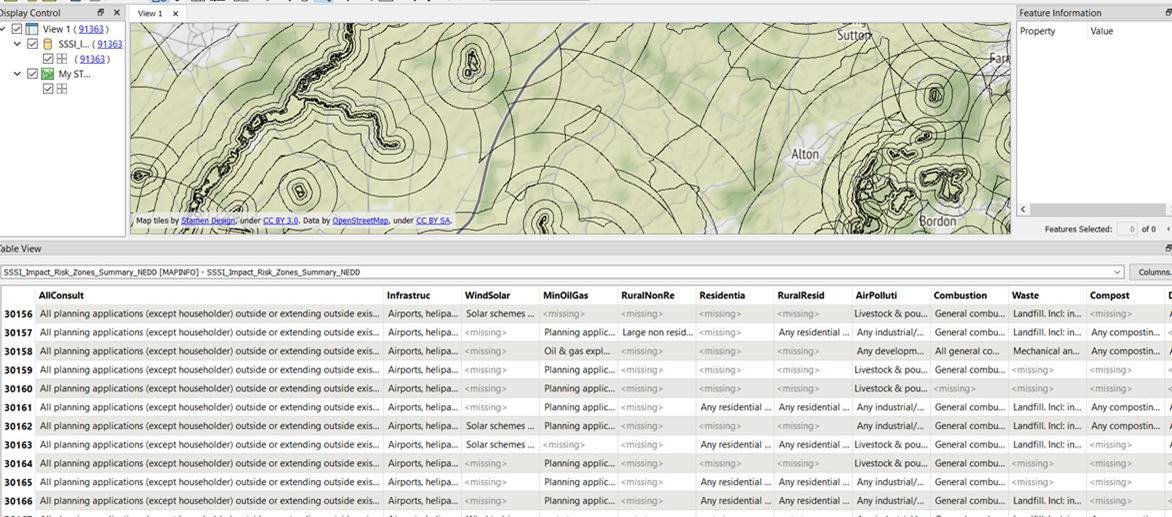Click MinOilGas cell 'Oil & gas expl...' in row 30158
This screenshot has height=517, width=1172.
pyautogui.click(x=579, y=351)
